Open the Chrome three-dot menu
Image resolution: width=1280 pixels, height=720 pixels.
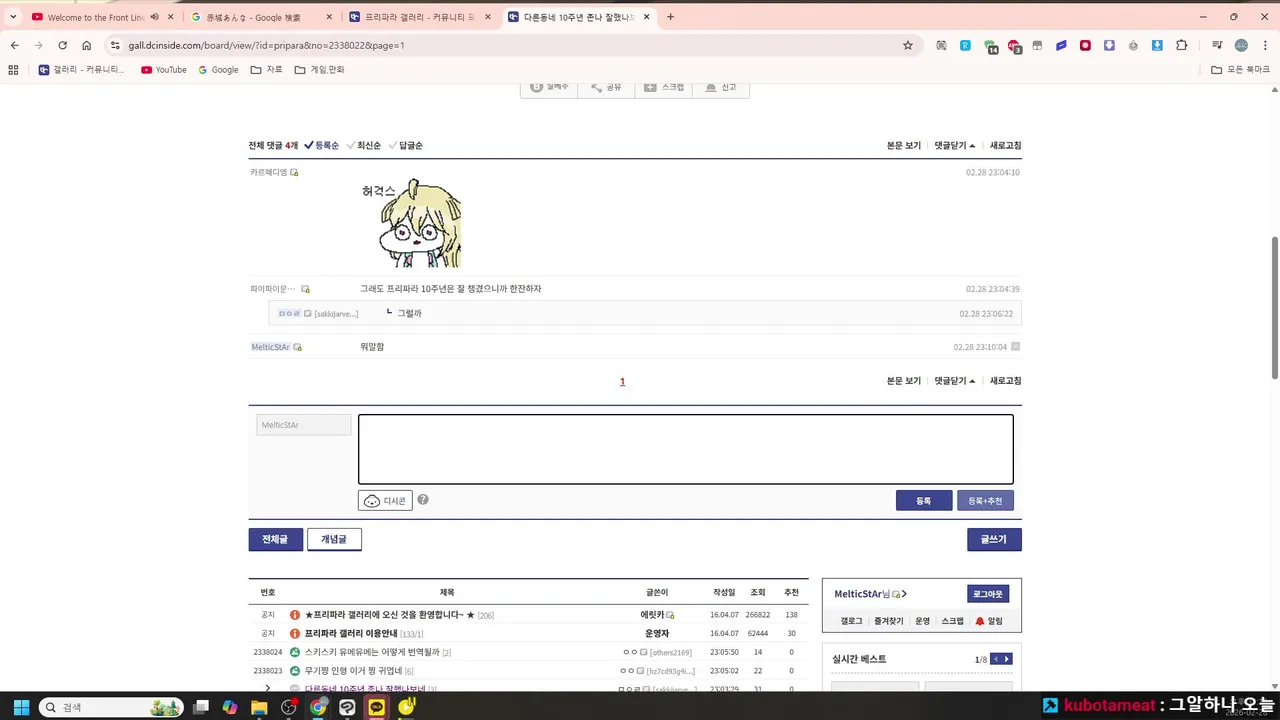[x=1265, y=45]
